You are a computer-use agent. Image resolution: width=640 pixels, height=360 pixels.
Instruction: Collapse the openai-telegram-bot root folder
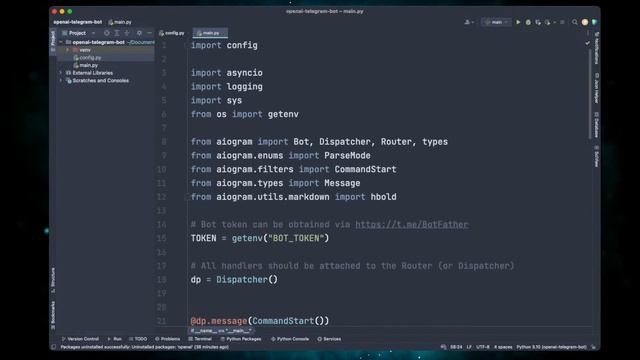click(61, 42)
